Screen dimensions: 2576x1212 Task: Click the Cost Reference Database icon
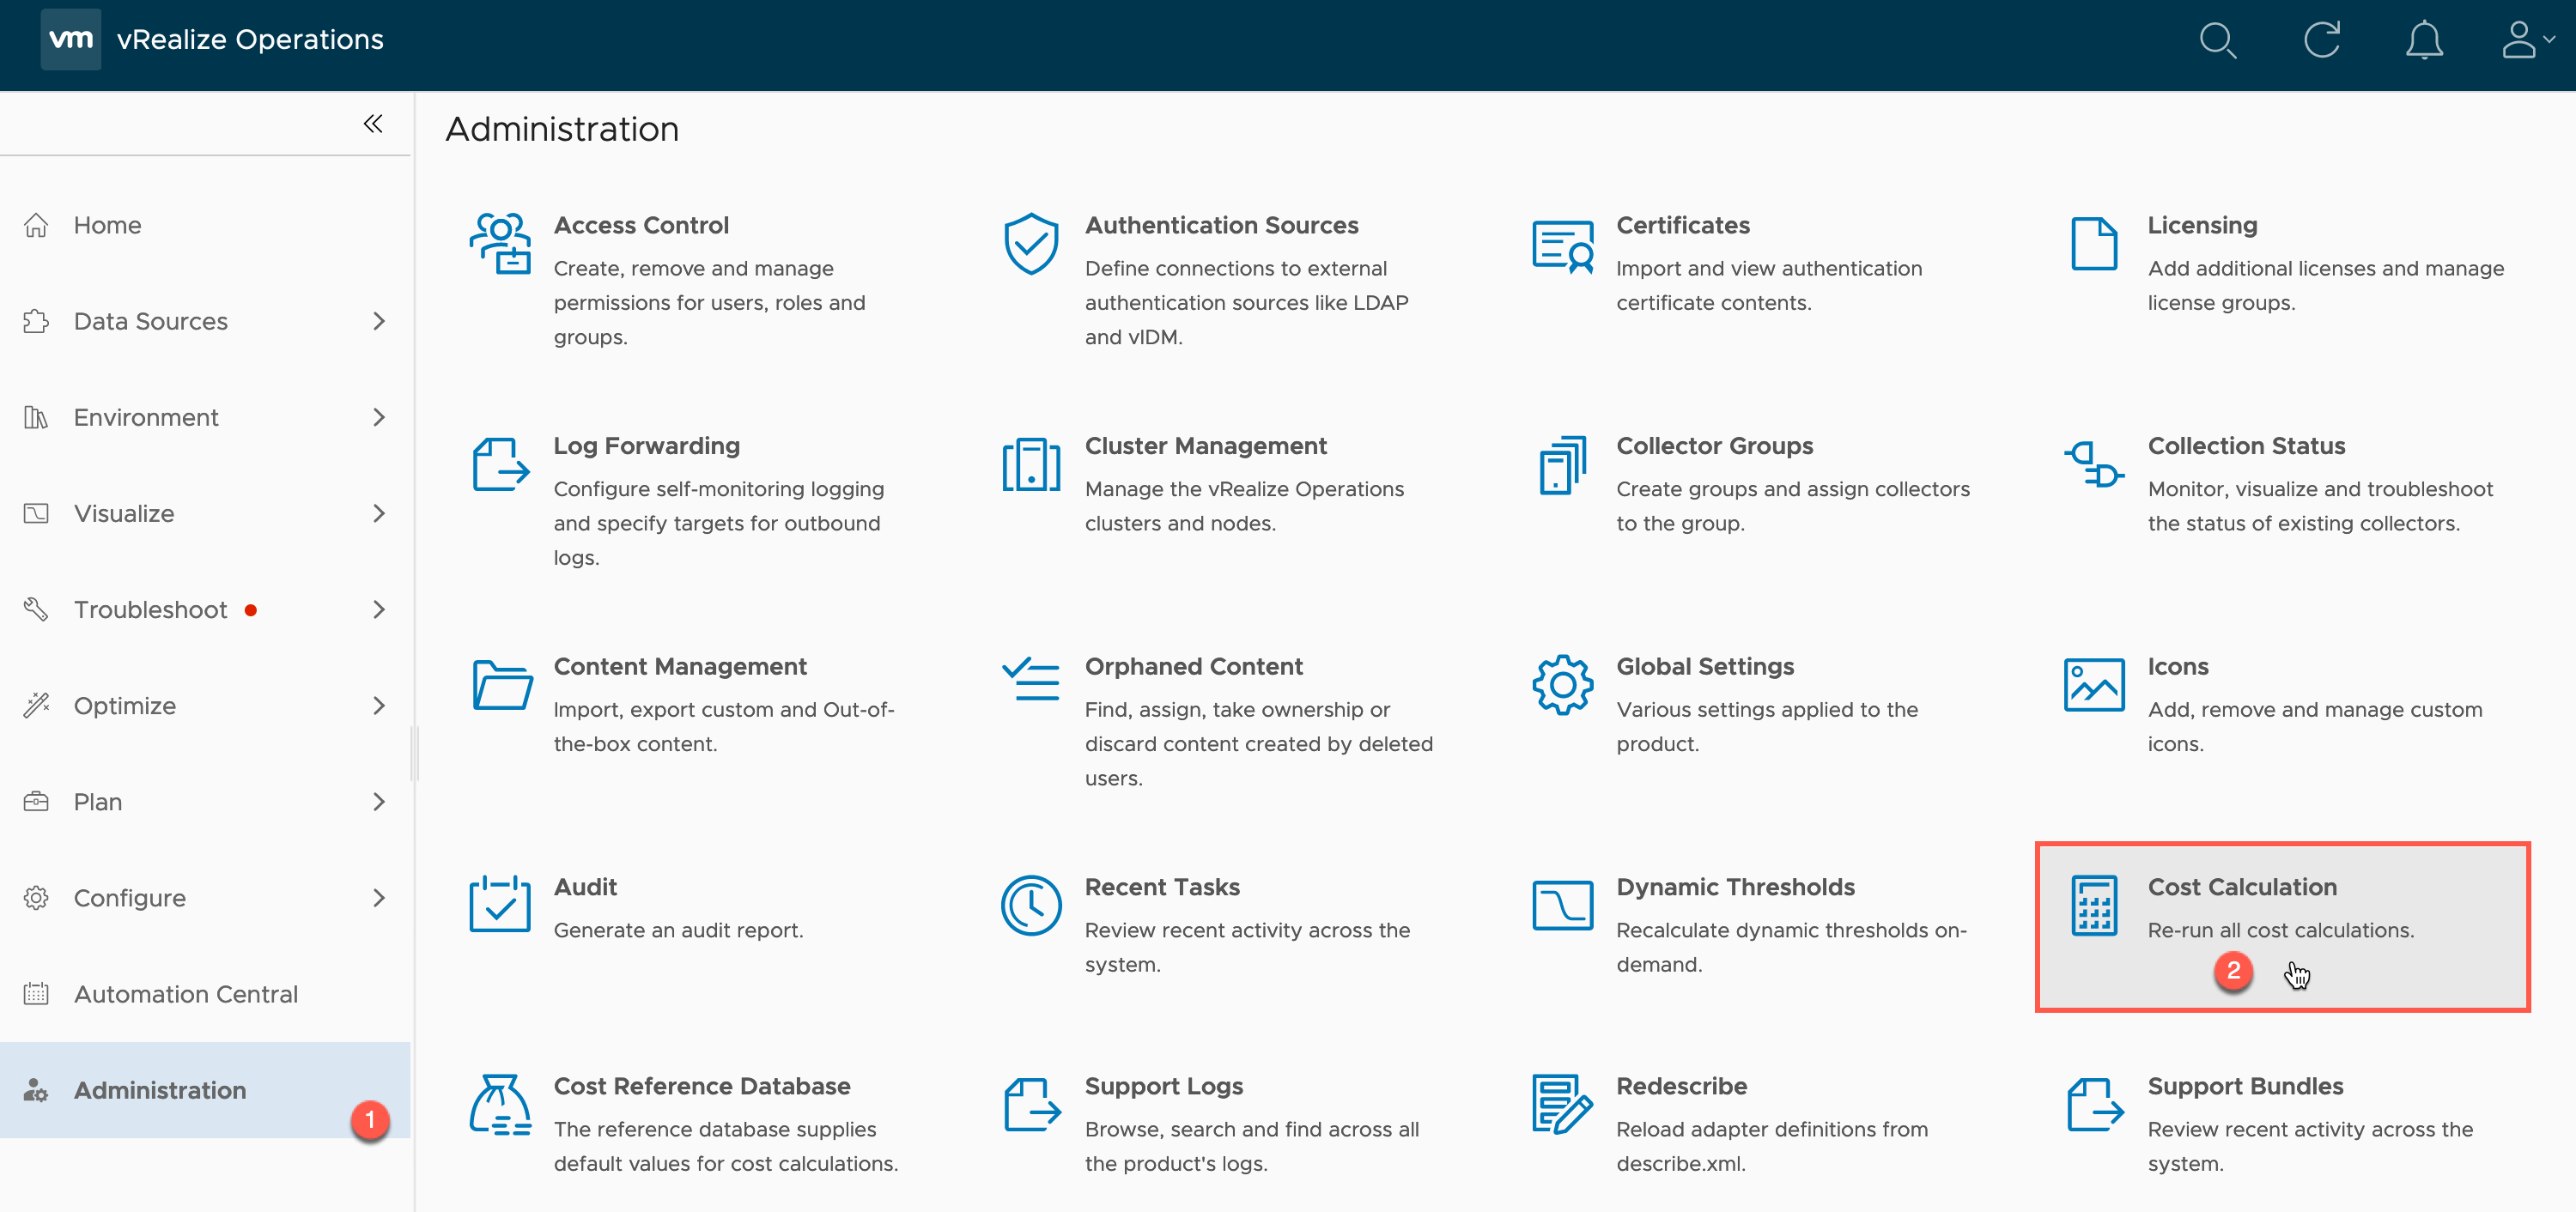click(500, 1105)
